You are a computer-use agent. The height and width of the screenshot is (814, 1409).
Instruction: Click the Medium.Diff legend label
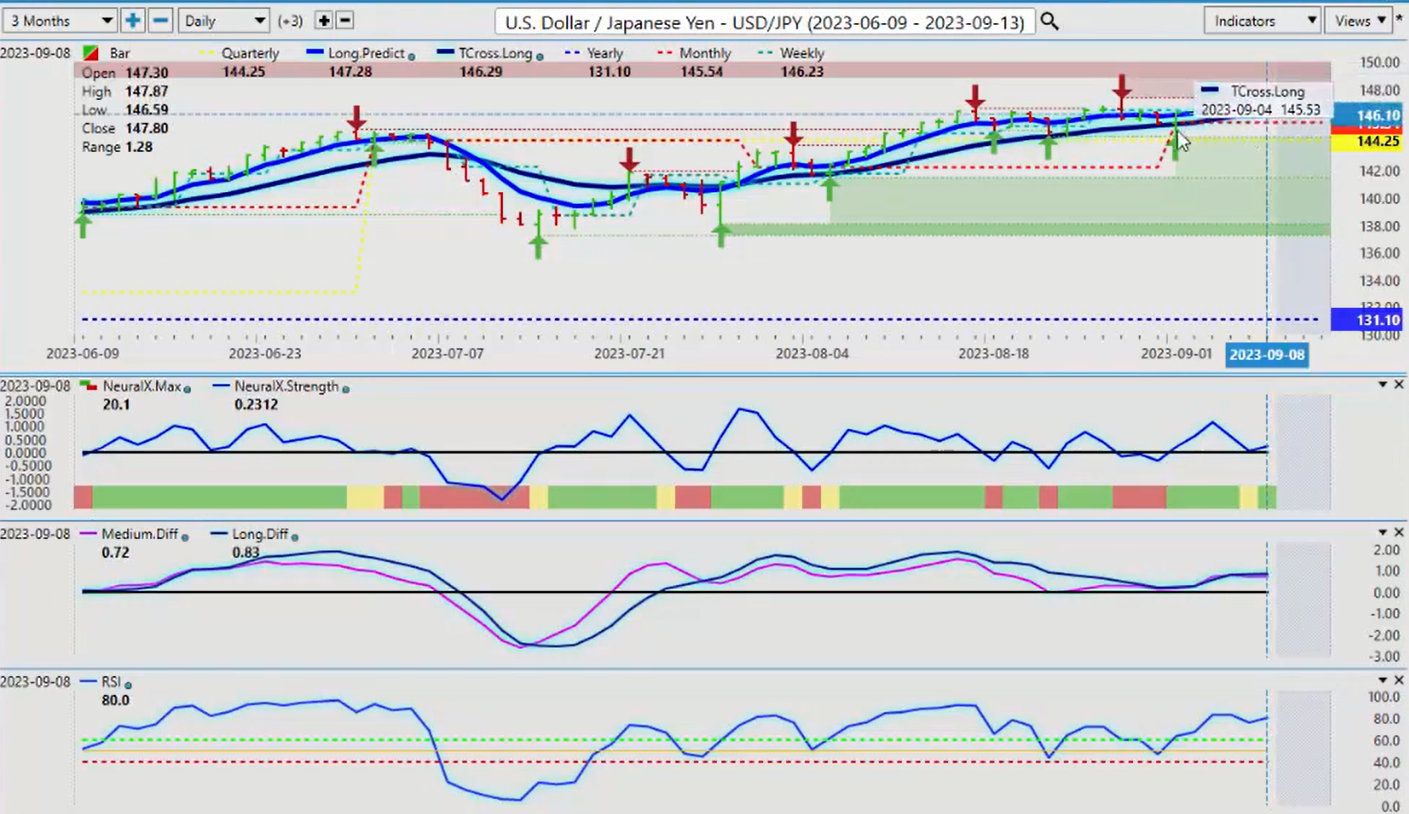tap(139, 535)
